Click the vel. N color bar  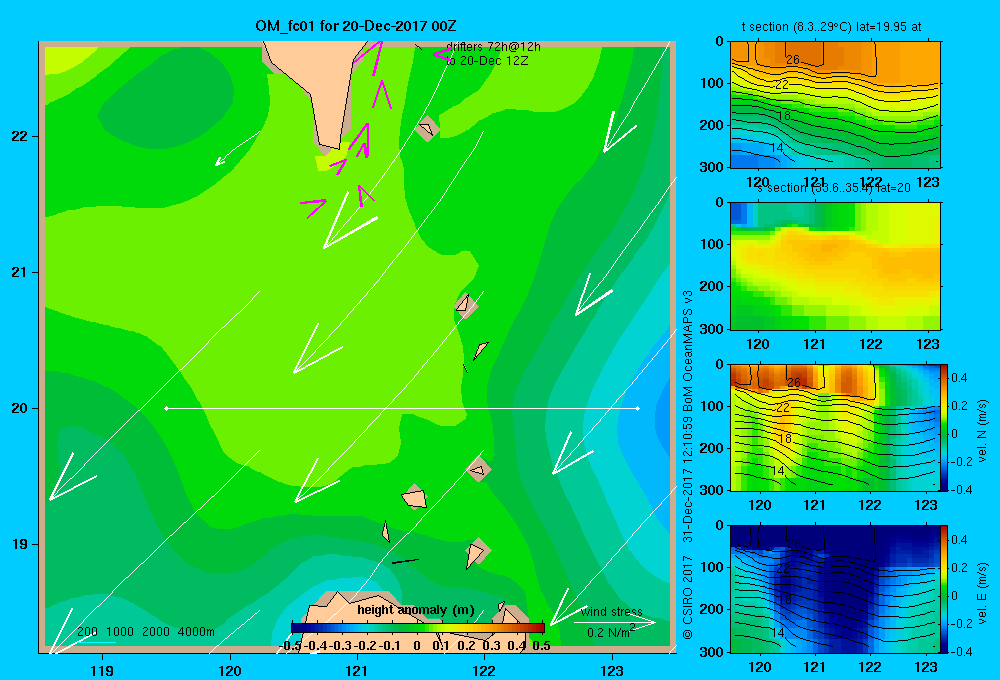pos(945,427)
